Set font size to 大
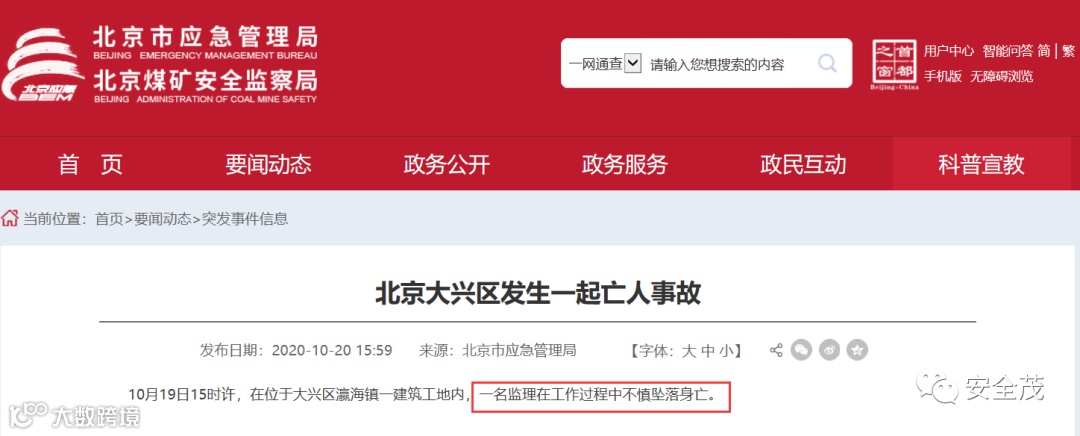This screenshot has height=436, width=1080. (688, 351)
